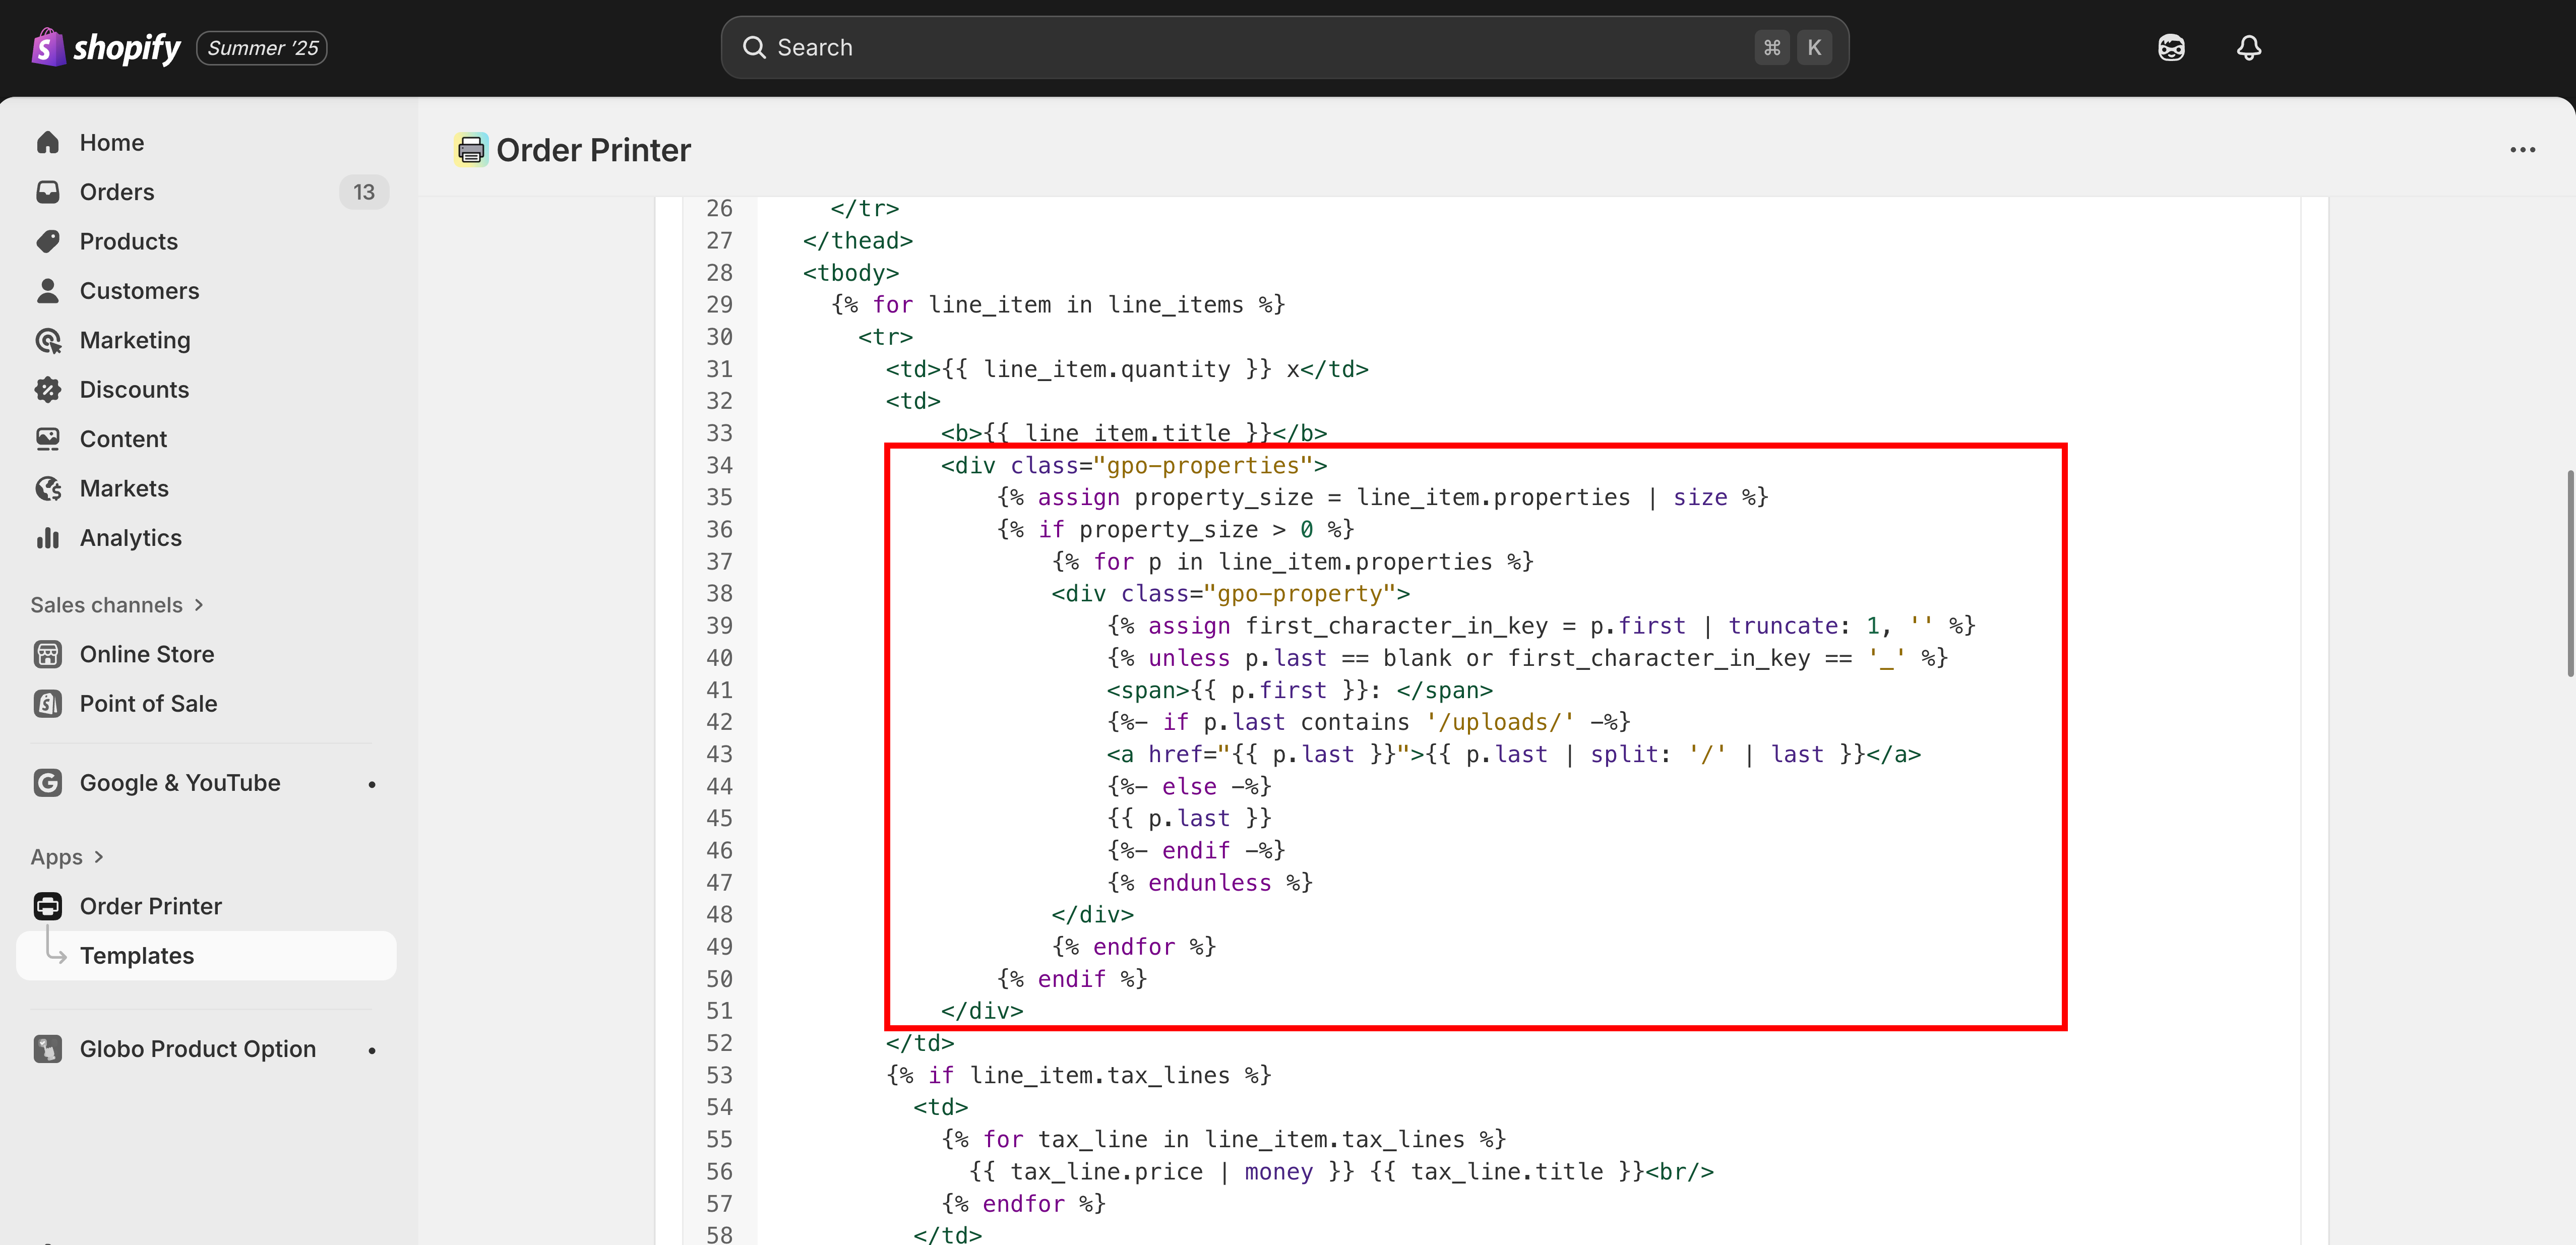The height and width of the screenshot is (1245, 2576).
Task: Select Online Store sales channel
Action: pyautogui.click(x=147, y=654)
